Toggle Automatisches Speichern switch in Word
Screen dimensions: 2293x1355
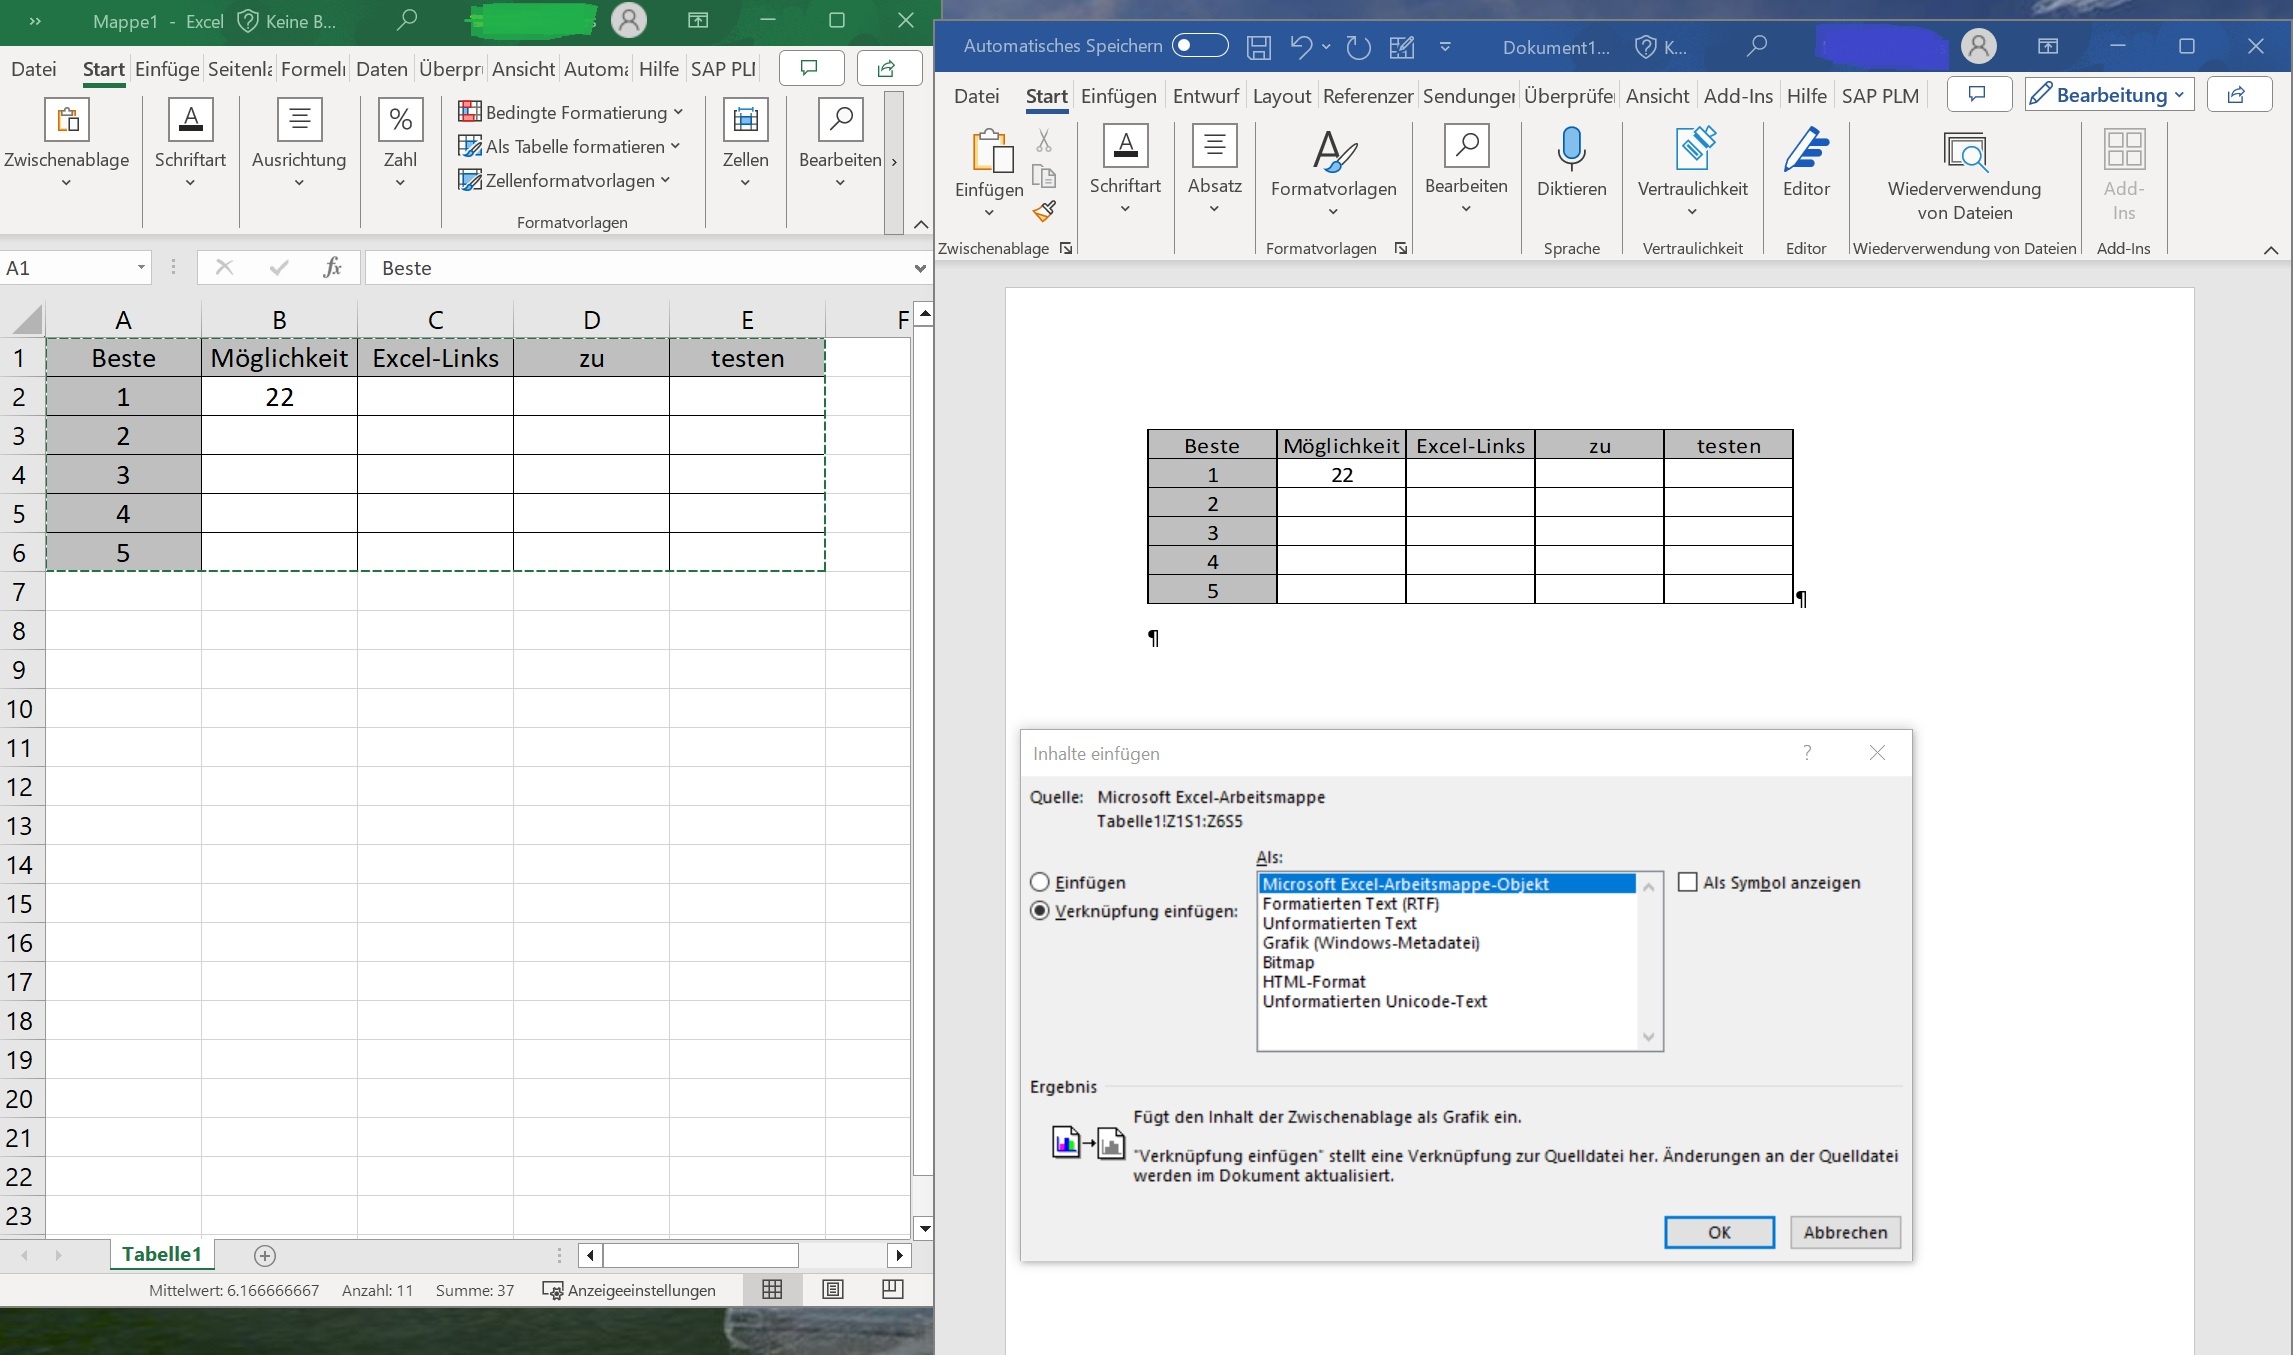1200,46
